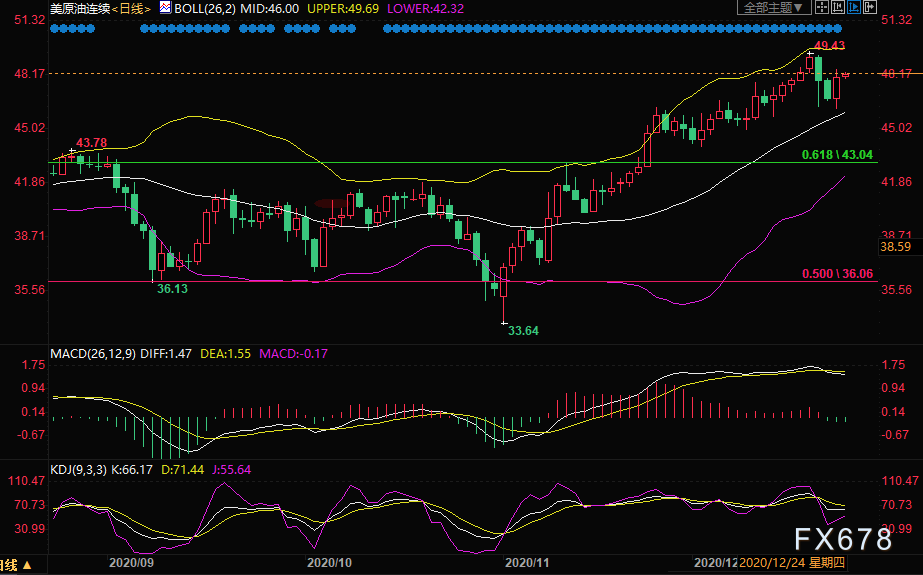Image resolution: width=923 pixels, height=575 pixels.
Task: Click the cross marker at the 33.64 low
Action: click(x=504, y=321)
